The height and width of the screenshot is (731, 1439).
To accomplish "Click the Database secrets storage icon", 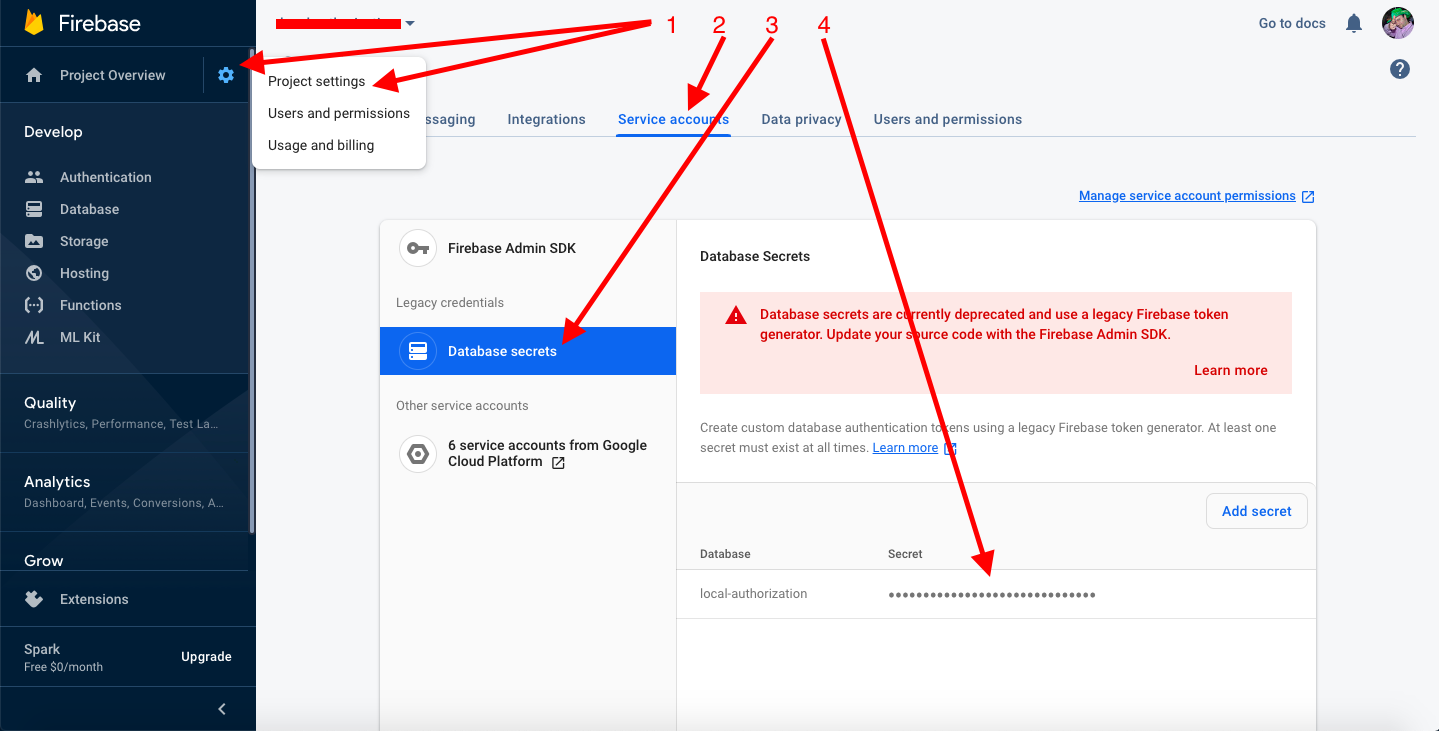I will tap(418, 351).
